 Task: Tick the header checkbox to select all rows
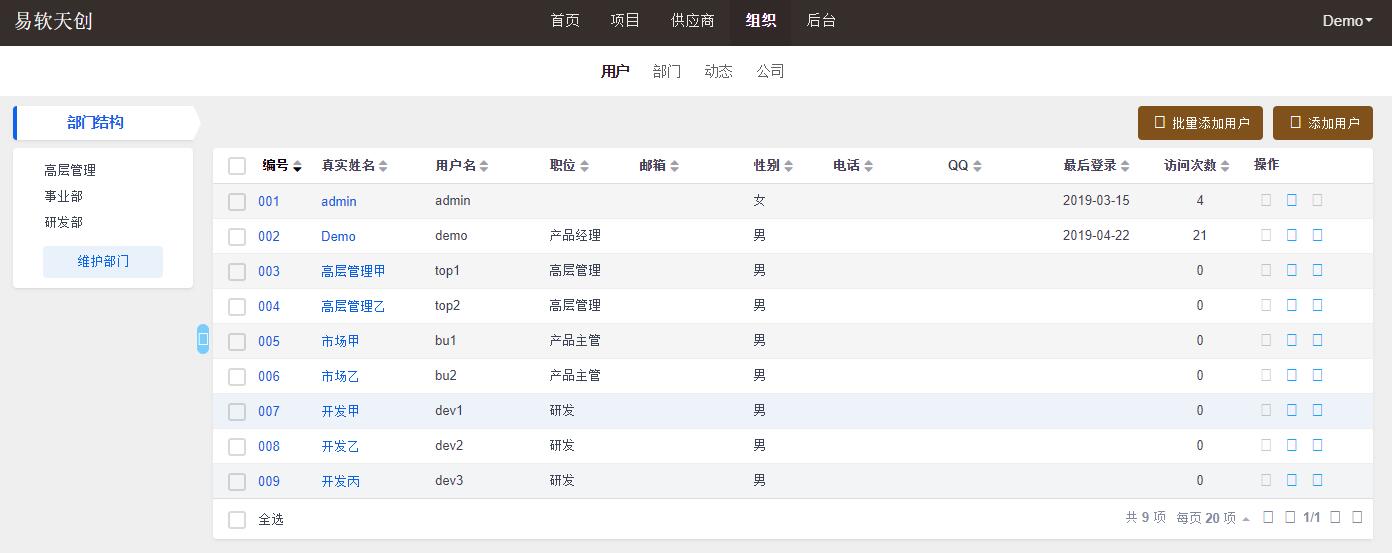click(237, 166)
